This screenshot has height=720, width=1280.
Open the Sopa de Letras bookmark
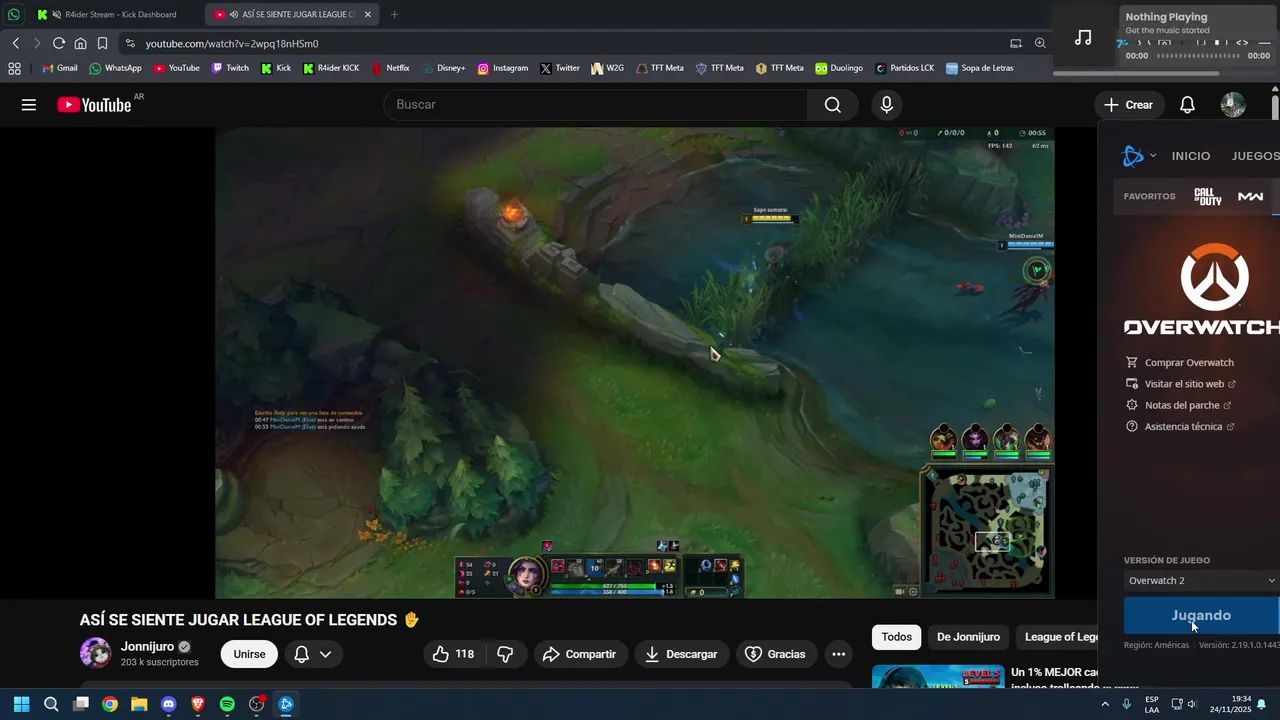pos(979,68)
